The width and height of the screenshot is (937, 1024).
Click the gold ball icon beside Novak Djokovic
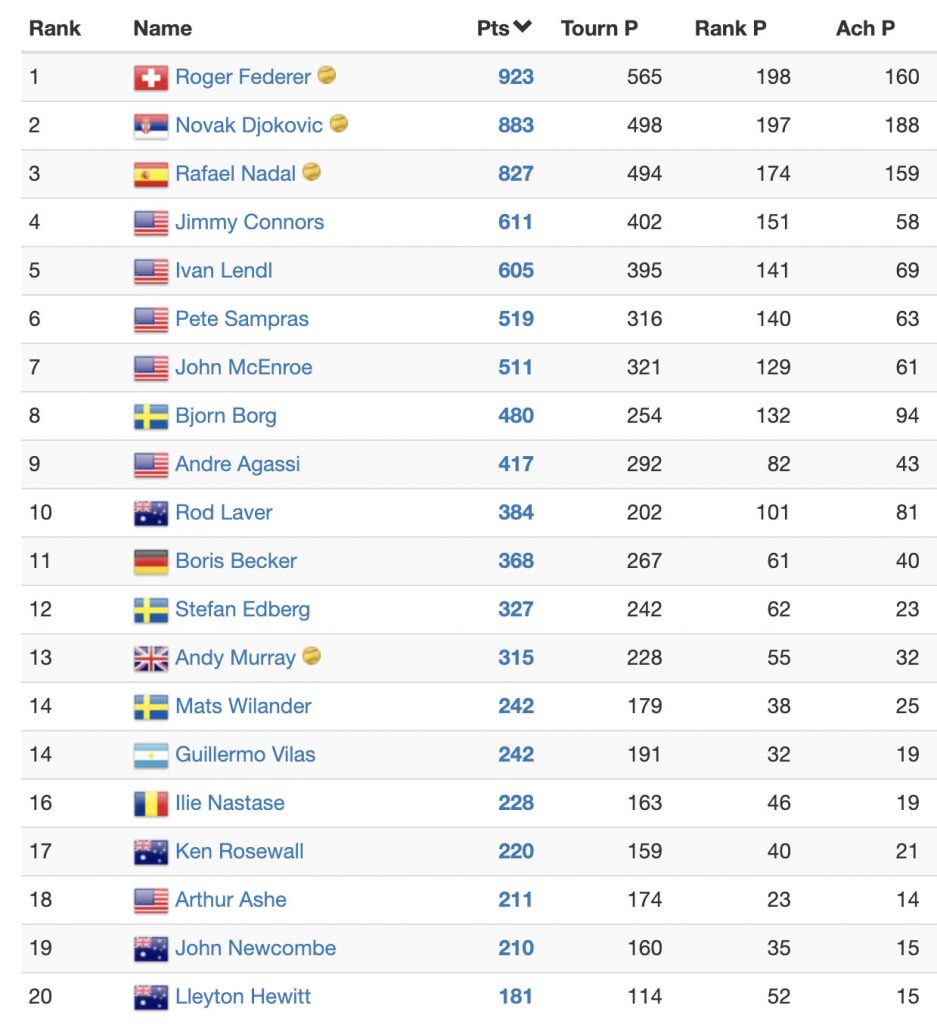pyautogui.click(x=338, y=123)
